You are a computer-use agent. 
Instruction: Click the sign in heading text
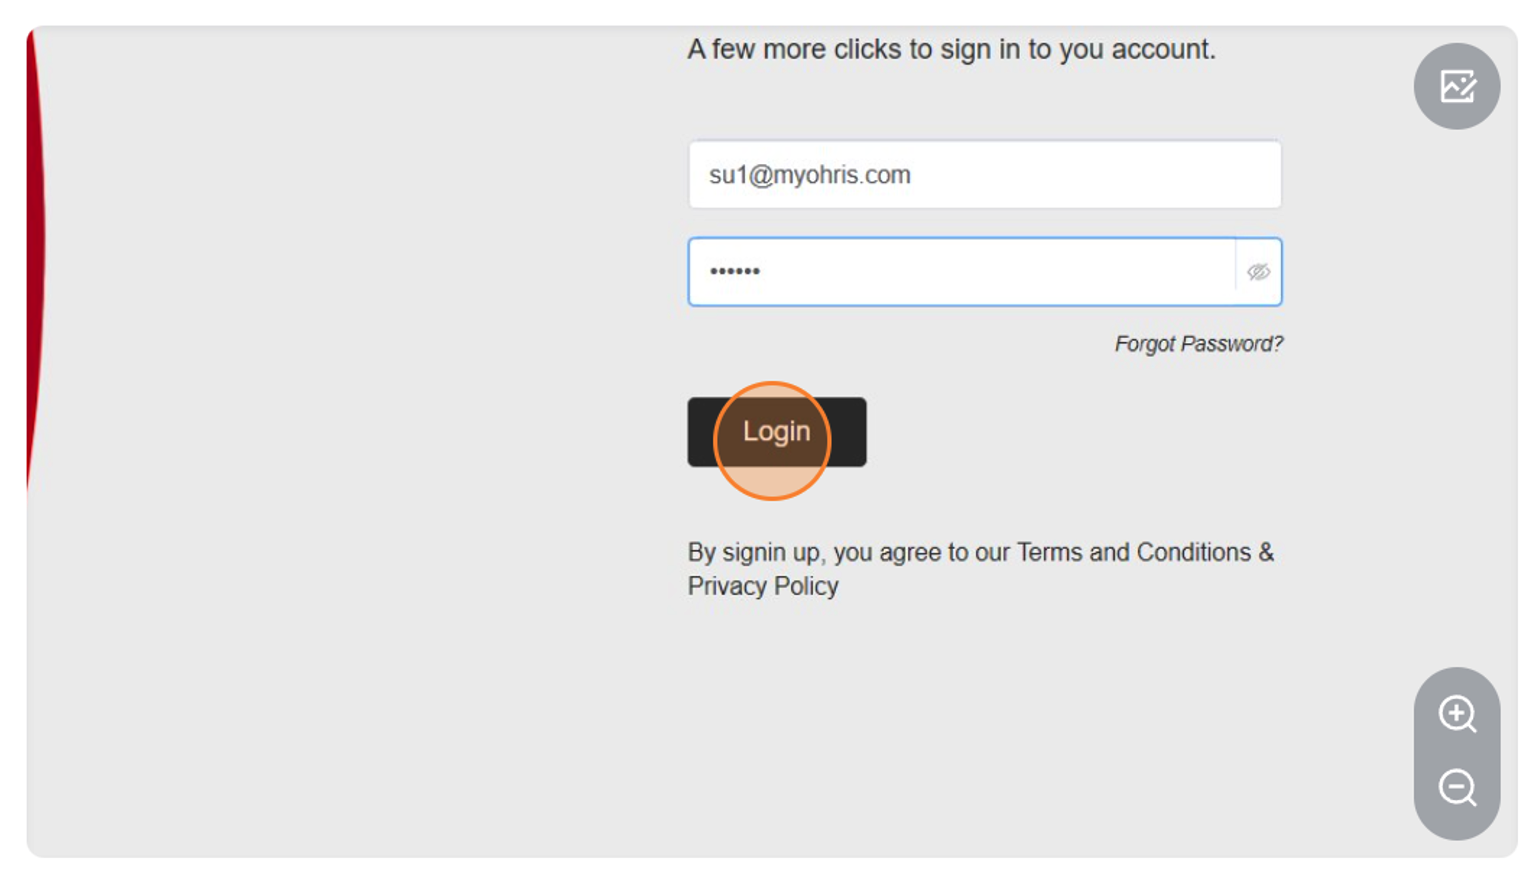[951, 49]
